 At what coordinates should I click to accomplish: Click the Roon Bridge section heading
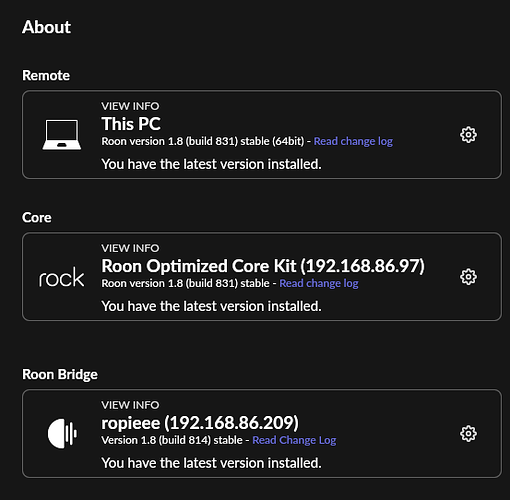[60, 374]
